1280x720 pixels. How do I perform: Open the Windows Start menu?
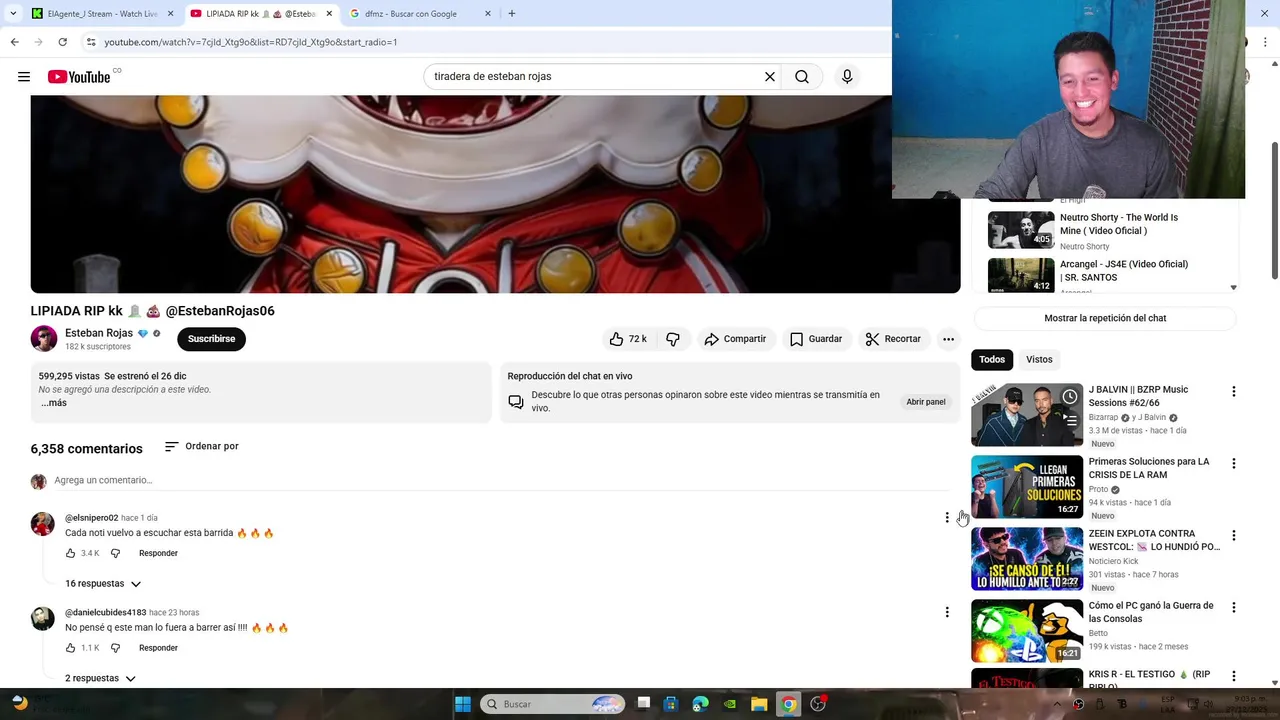tap(462, 704)
